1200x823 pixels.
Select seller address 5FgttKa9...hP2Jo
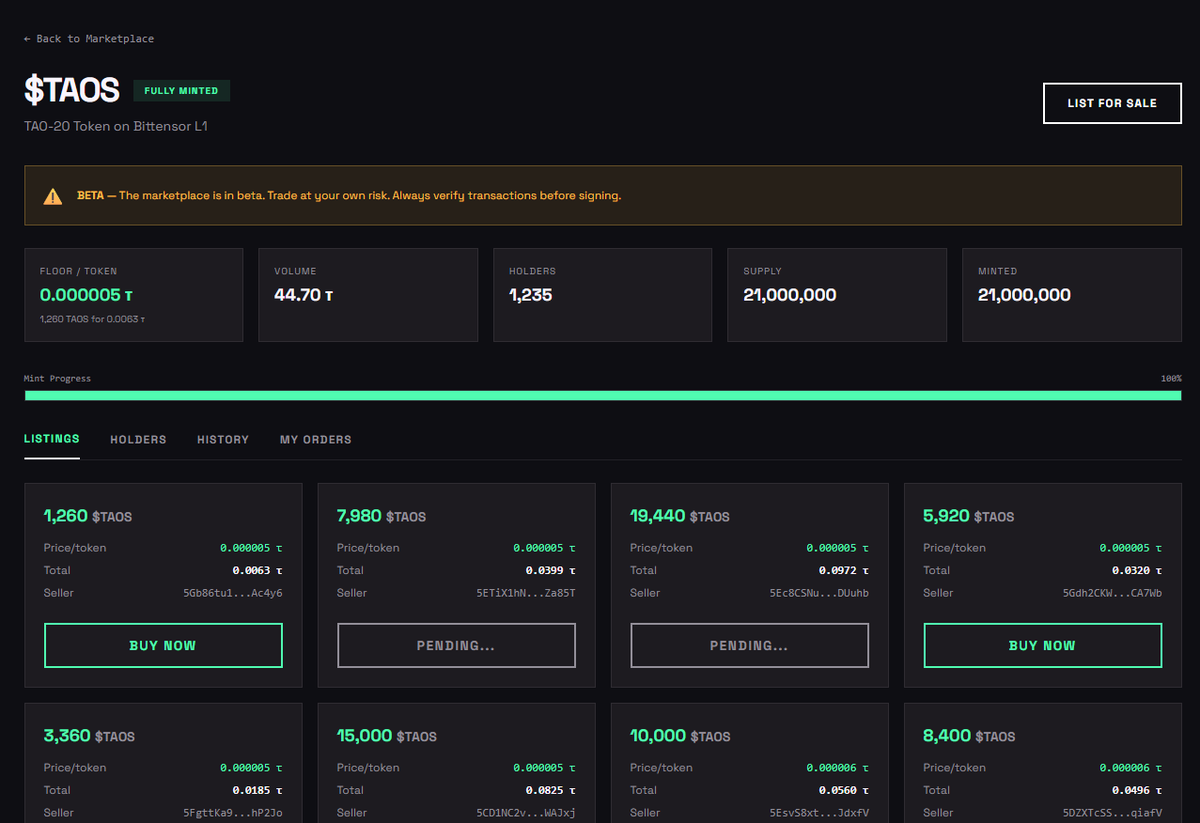[233, 813]
